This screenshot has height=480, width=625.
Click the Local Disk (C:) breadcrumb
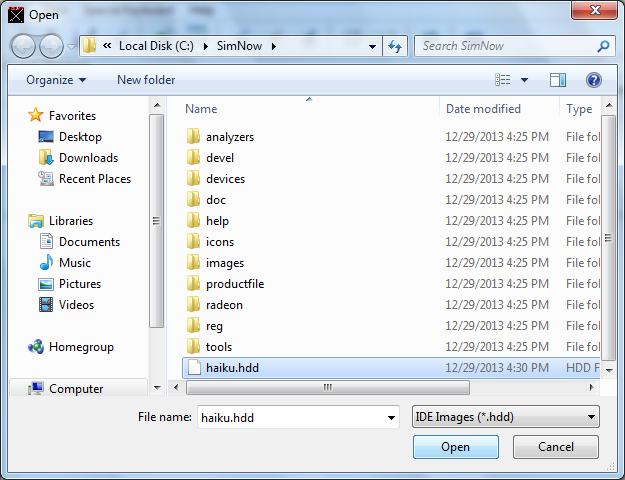point(156,46)
